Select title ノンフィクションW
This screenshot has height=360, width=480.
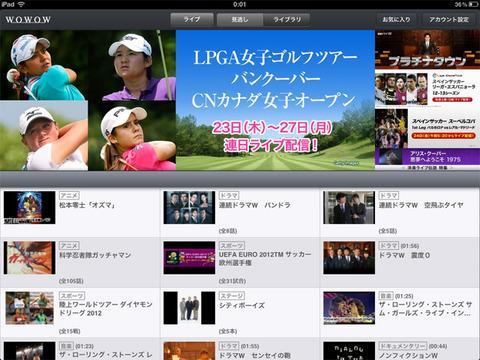408,356
